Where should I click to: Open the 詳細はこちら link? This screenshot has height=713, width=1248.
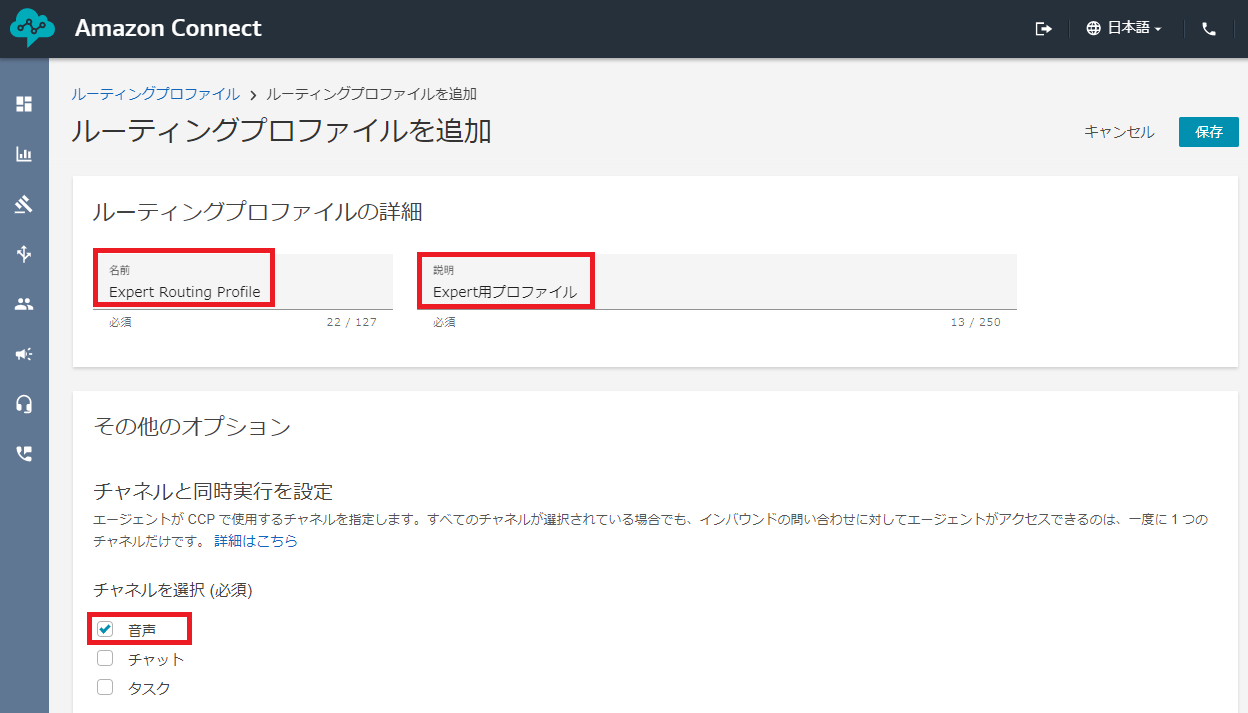point(256,541)
